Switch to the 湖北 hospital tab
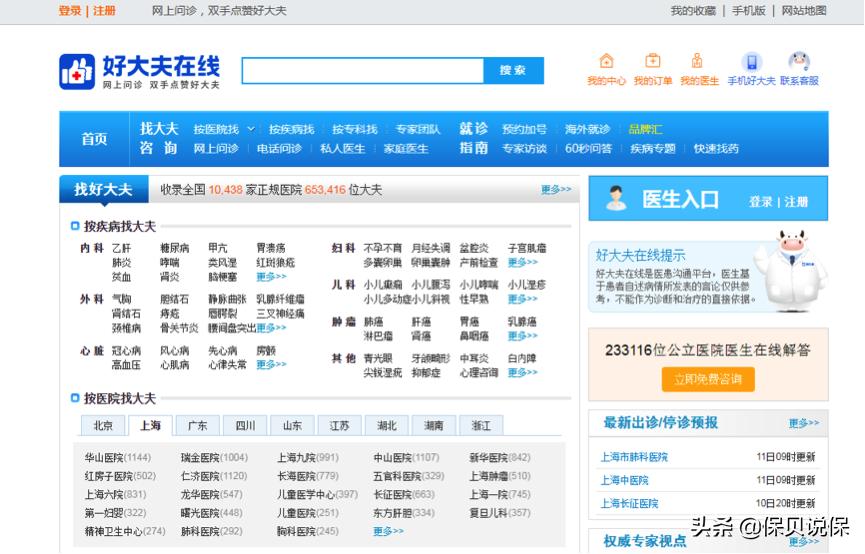Screen dimensions: 865x554 pos(387,425)
